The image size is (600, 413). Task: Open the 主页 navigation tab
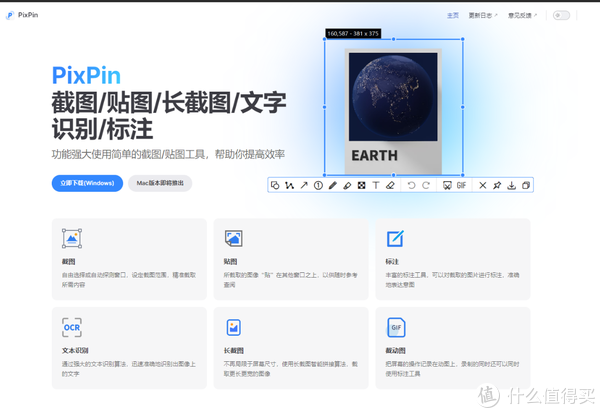[452, 15]
